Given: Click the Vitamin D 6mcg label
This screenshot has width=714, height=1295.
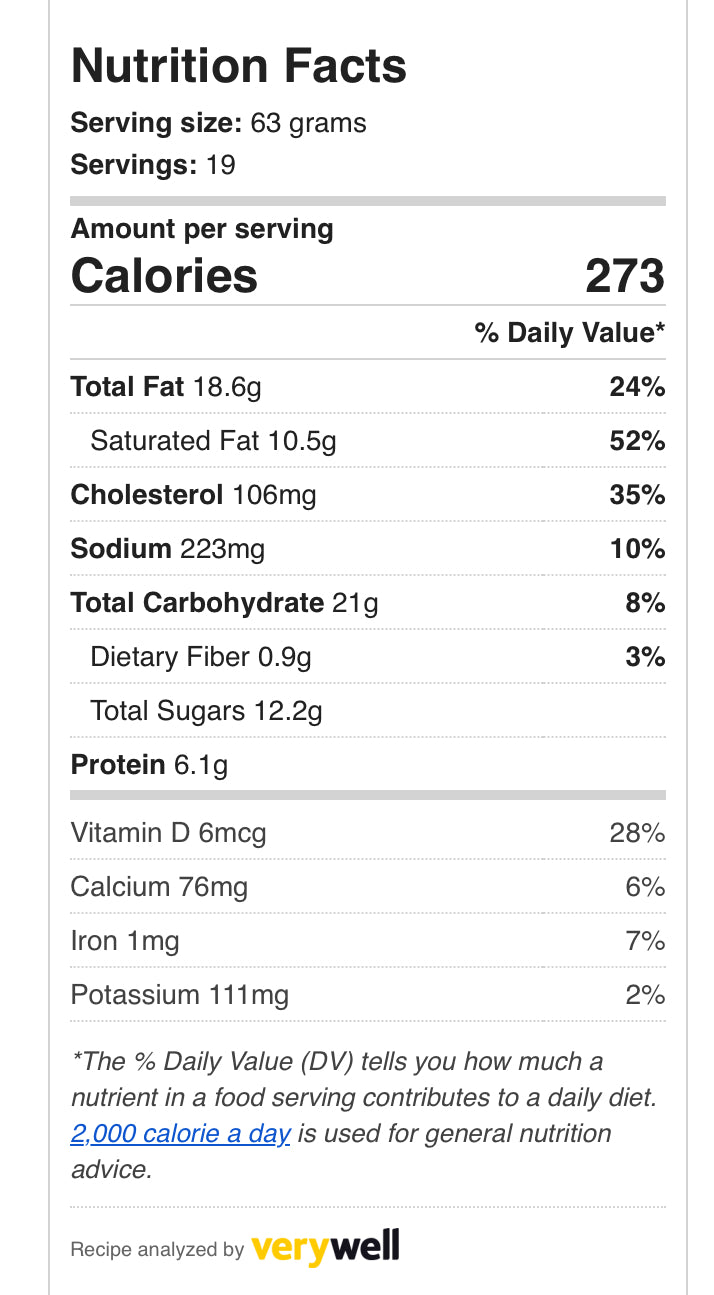Looking at the screenshot, I should (x=168, y=833).
